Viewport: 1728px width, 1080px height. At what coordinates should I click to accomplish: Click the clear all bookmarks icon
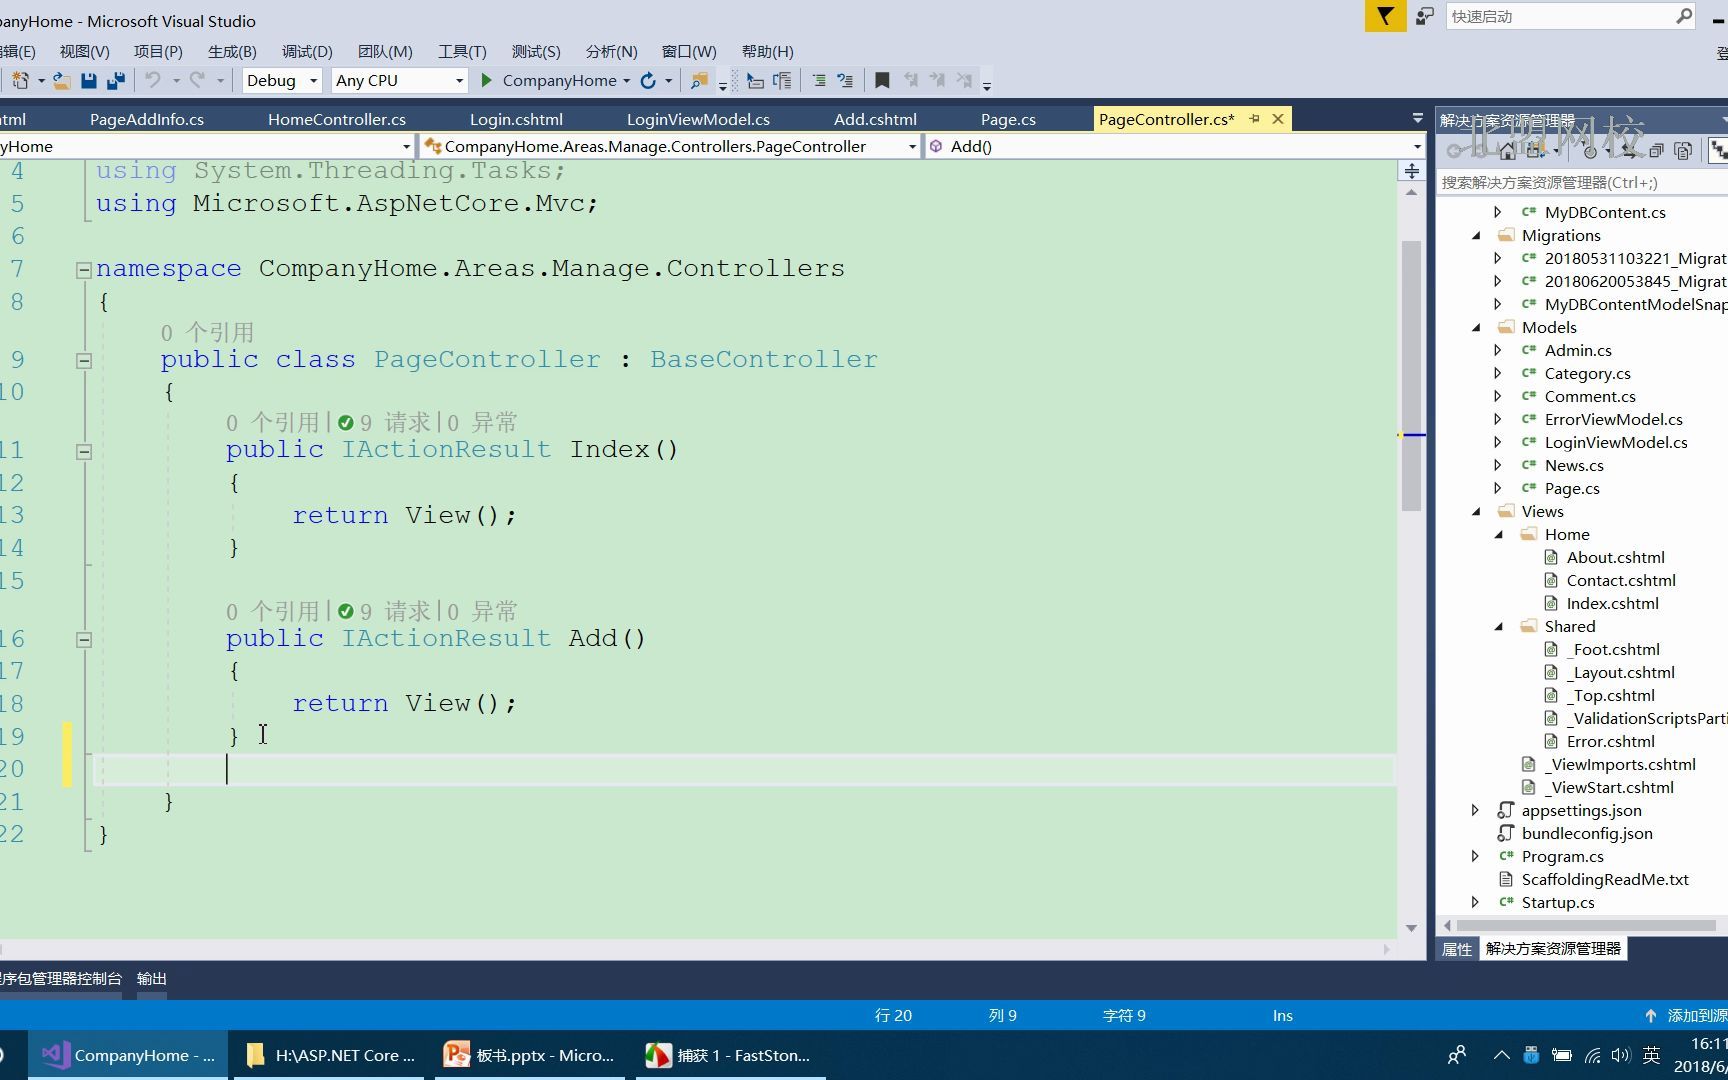click(x=964, y=80)
